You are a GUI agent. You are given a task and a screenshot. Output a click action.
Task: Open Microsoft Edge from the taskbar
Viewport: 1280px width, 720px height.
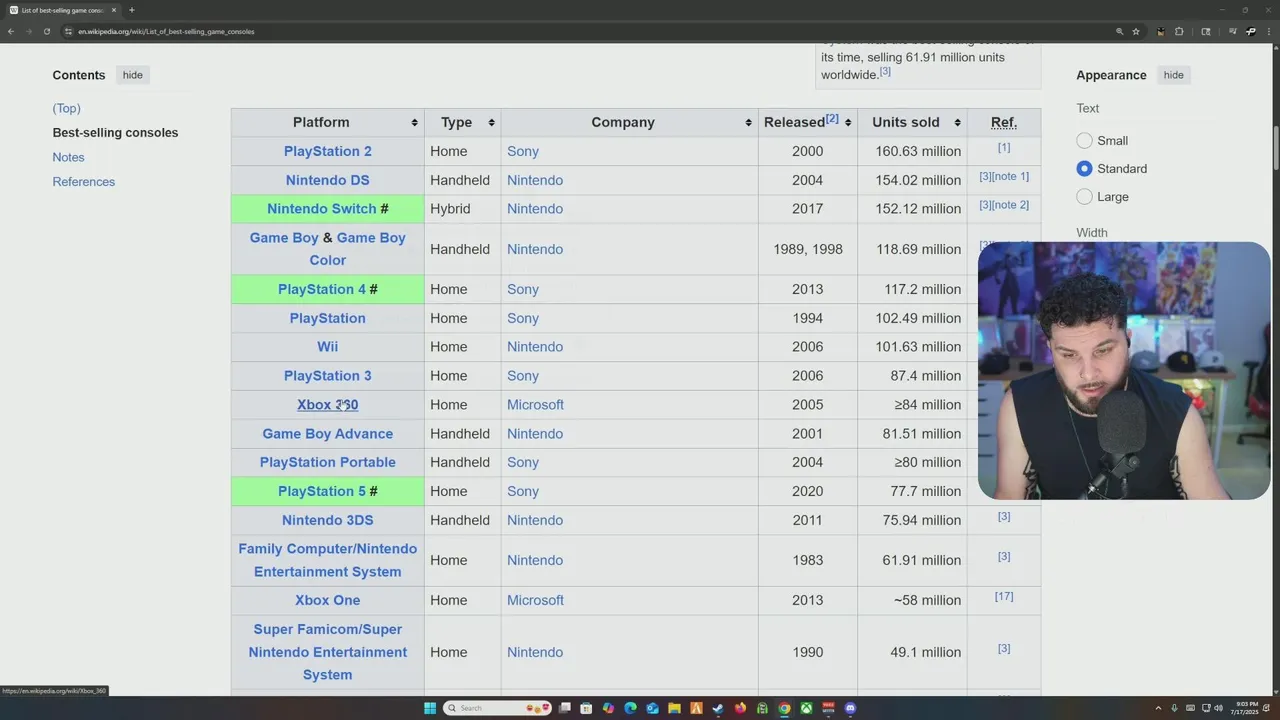click(x=631, y=708)
